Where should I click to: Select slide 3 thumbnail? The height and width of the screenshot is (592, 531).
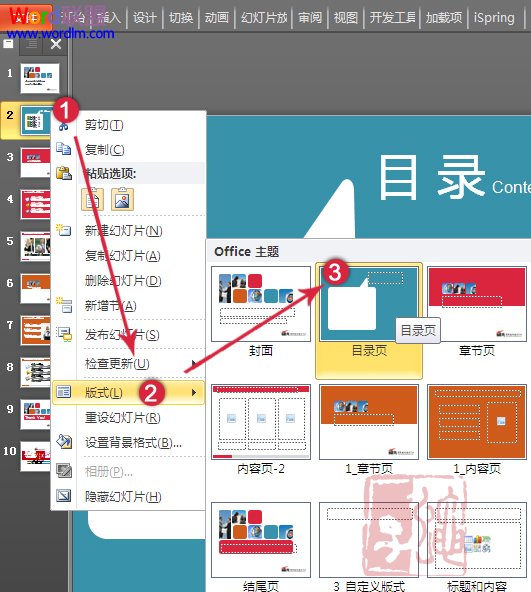point(35,162)
